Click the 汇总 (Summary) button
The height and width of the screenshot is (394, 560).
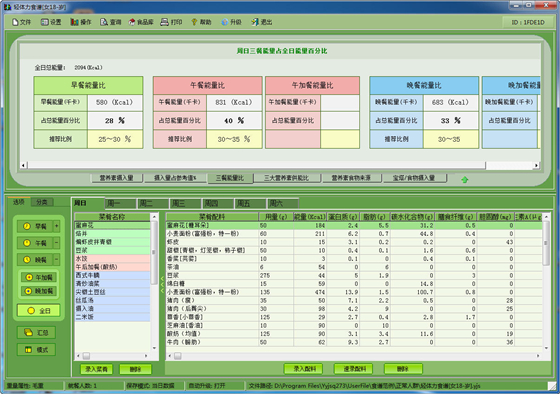coord(36,333)
